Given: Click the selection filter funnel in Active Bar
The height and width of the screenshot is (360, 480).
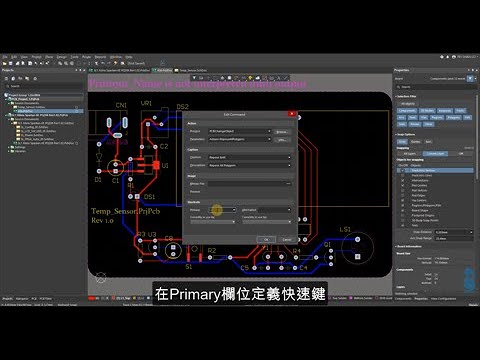Looking at the screenshot, I should pos(194,78).
